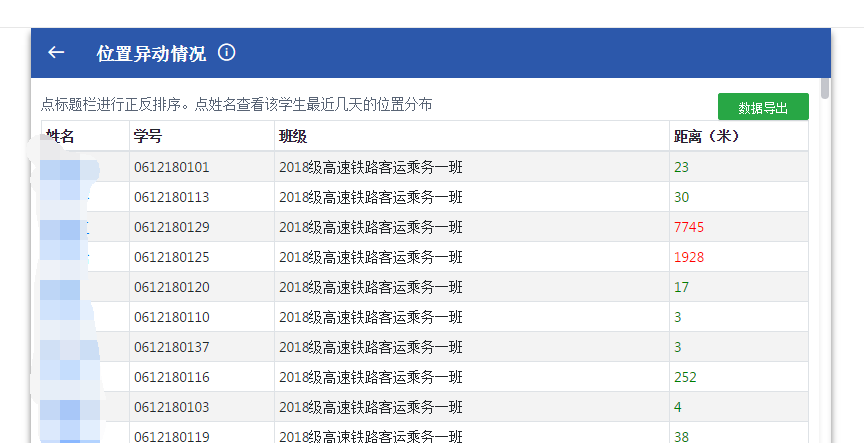
Task: Click the distance value 38
Action: [x=681, y=436]
